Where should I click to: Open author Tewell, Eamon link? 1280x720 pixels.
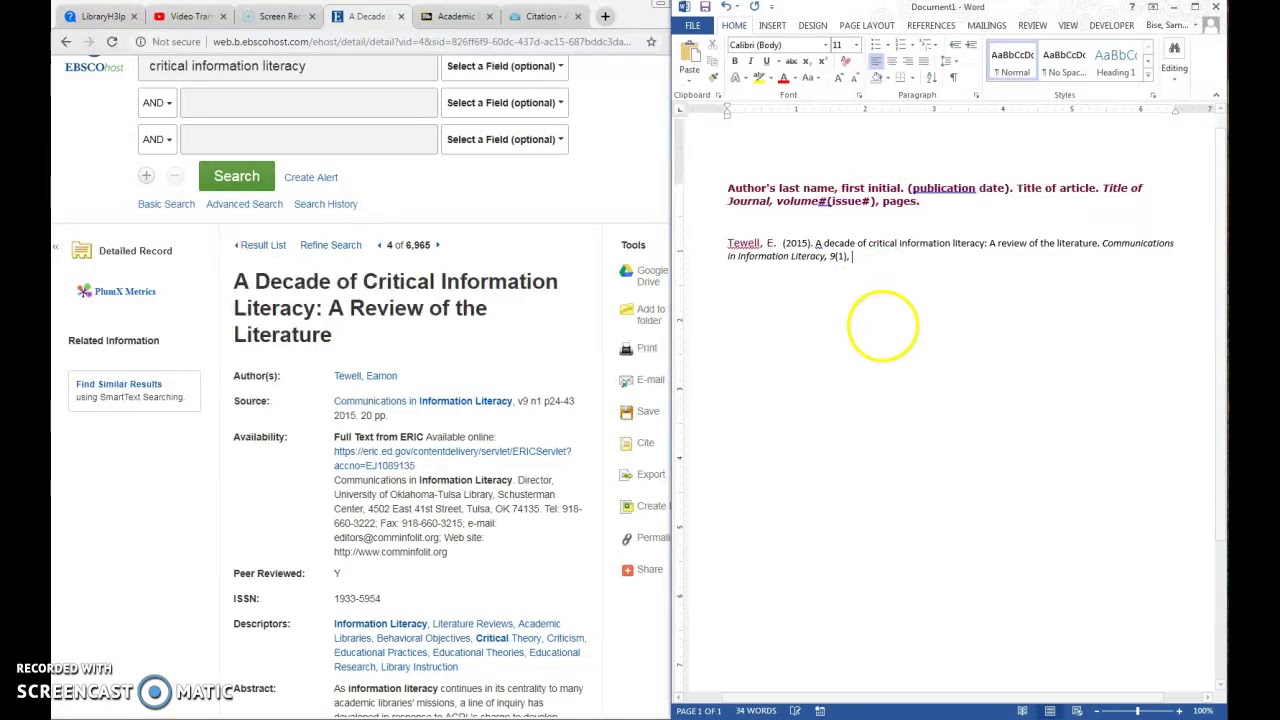(x=365, y=376)
